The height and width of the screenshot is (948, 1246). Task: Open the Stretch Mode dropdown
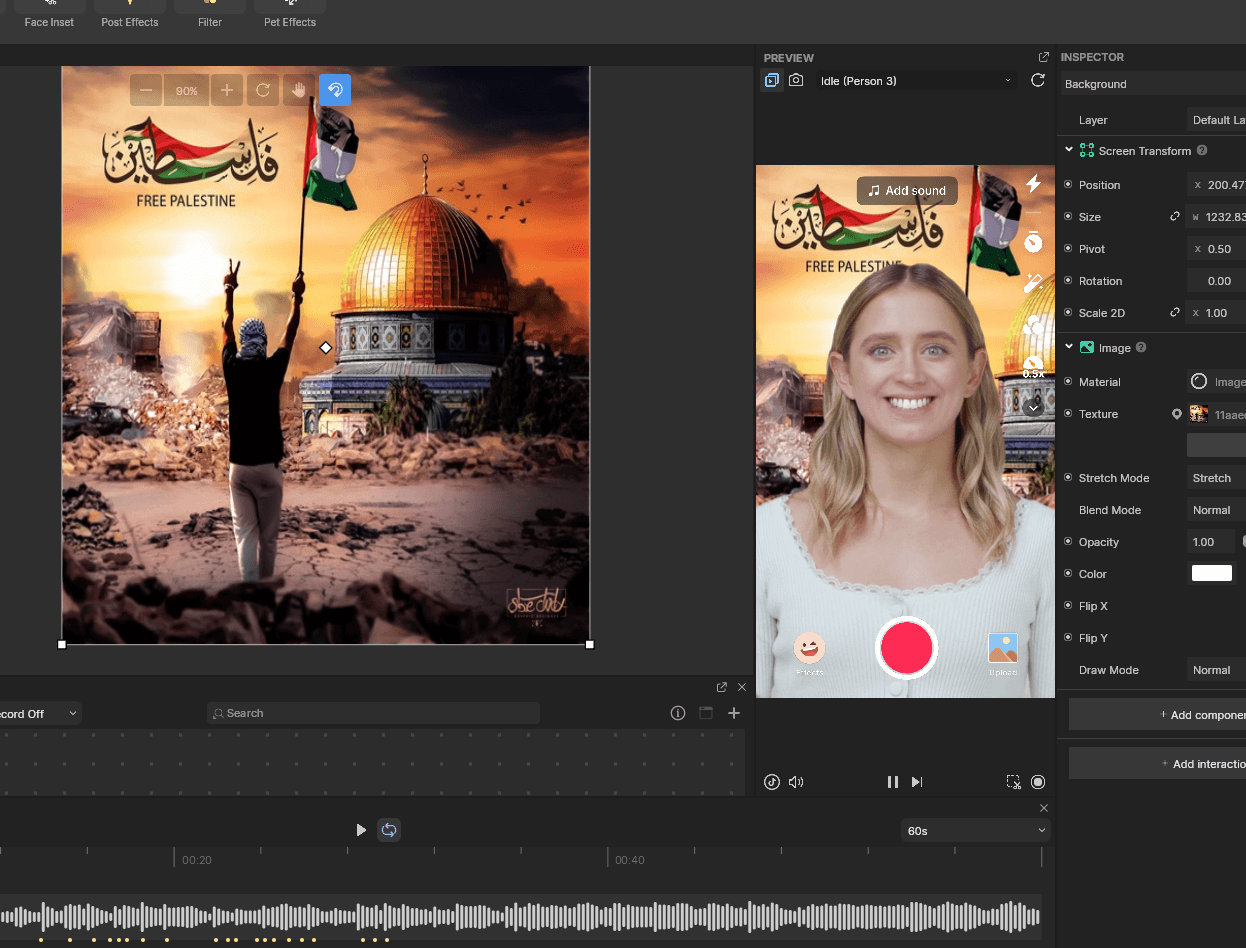1216,478
